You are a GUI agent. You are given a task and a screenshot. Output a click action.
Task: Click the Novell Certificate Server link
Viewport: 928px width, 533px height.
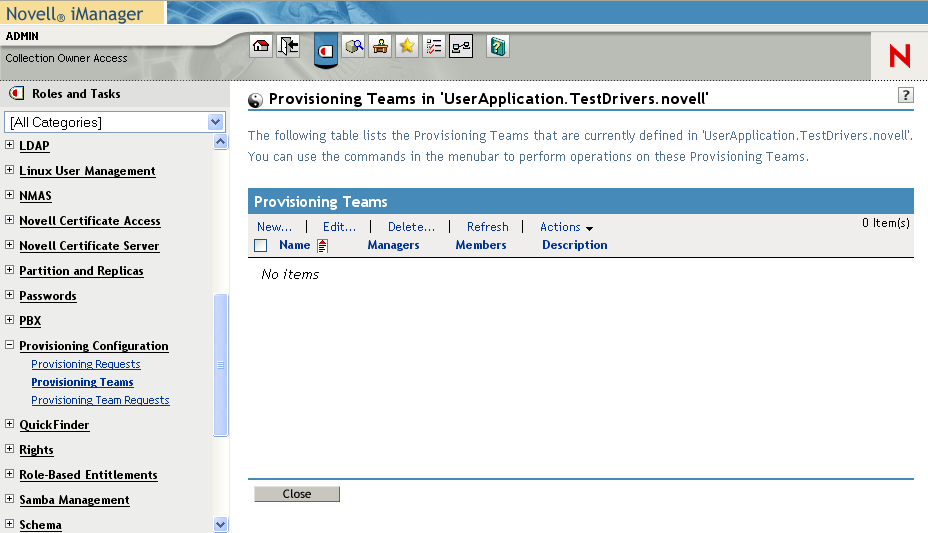[89, 245]
